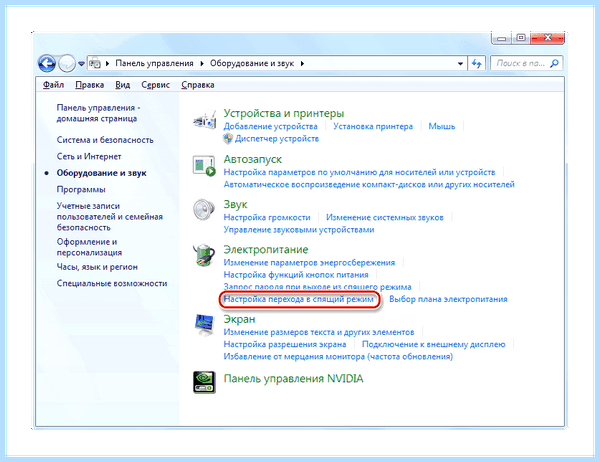This screenshot has height=462, width=600.
Task: Click the Электропитание battery icon
Action: coord(204,255)
